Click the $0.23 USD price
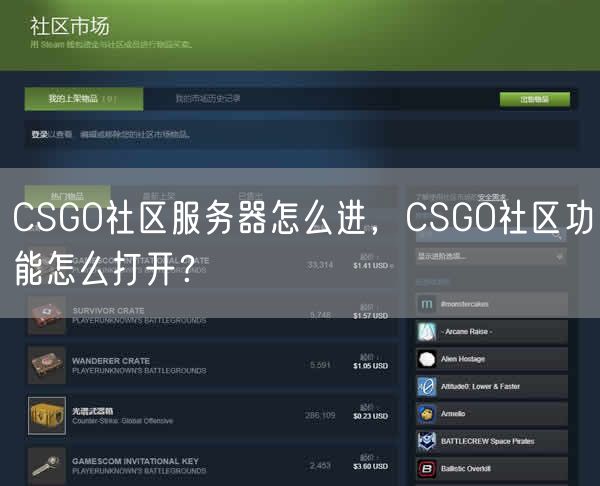The width and height of the screenshot is (600, 486). pos(370,416)
